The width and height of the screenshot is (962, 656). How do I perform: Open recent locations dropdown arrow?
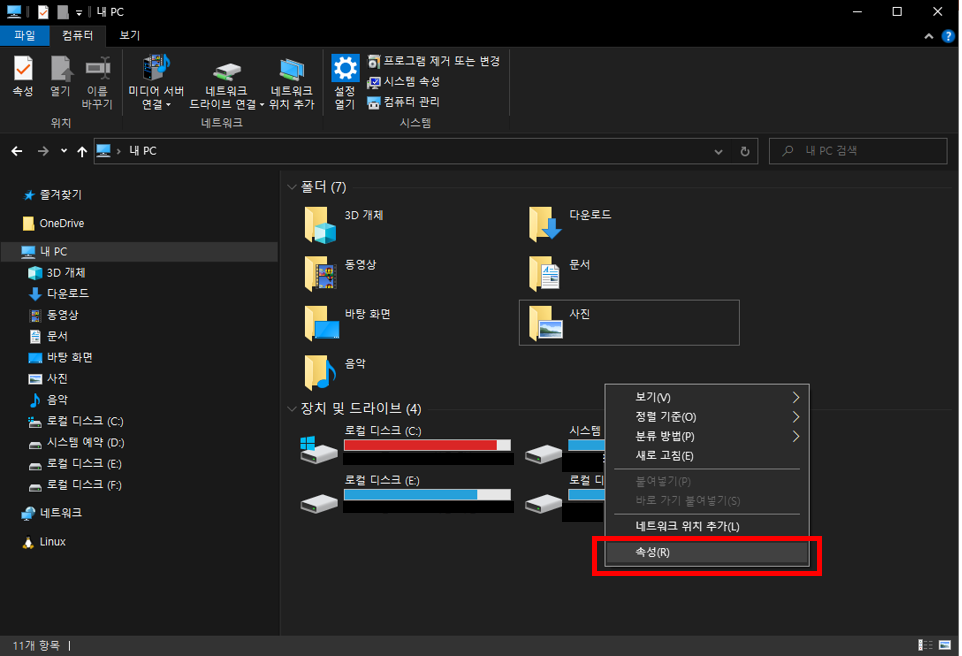[64, 151]
